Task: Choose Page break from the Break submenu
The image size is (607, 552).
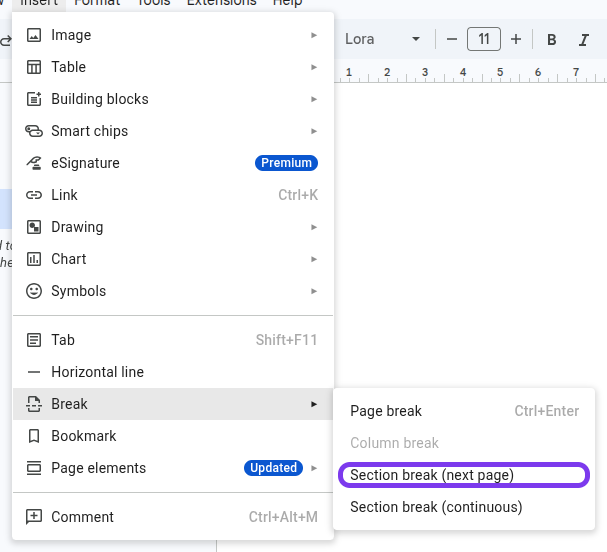Action: pos(464,411)
